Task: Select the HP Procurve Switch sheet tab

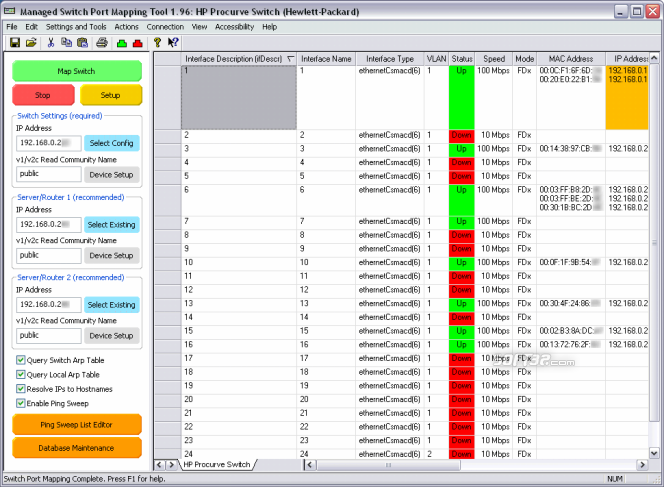Action: [x=217, y=465]
